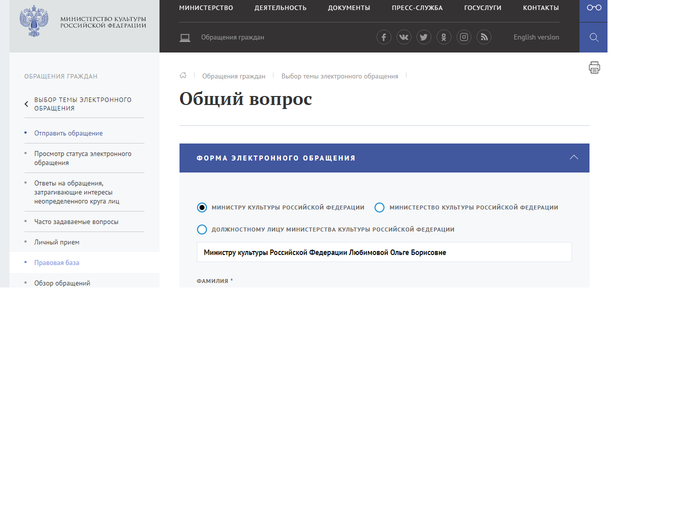Go back via 'Выбор темы электронного обращения' arrow

pyautogui.click(x=27, y=104)
